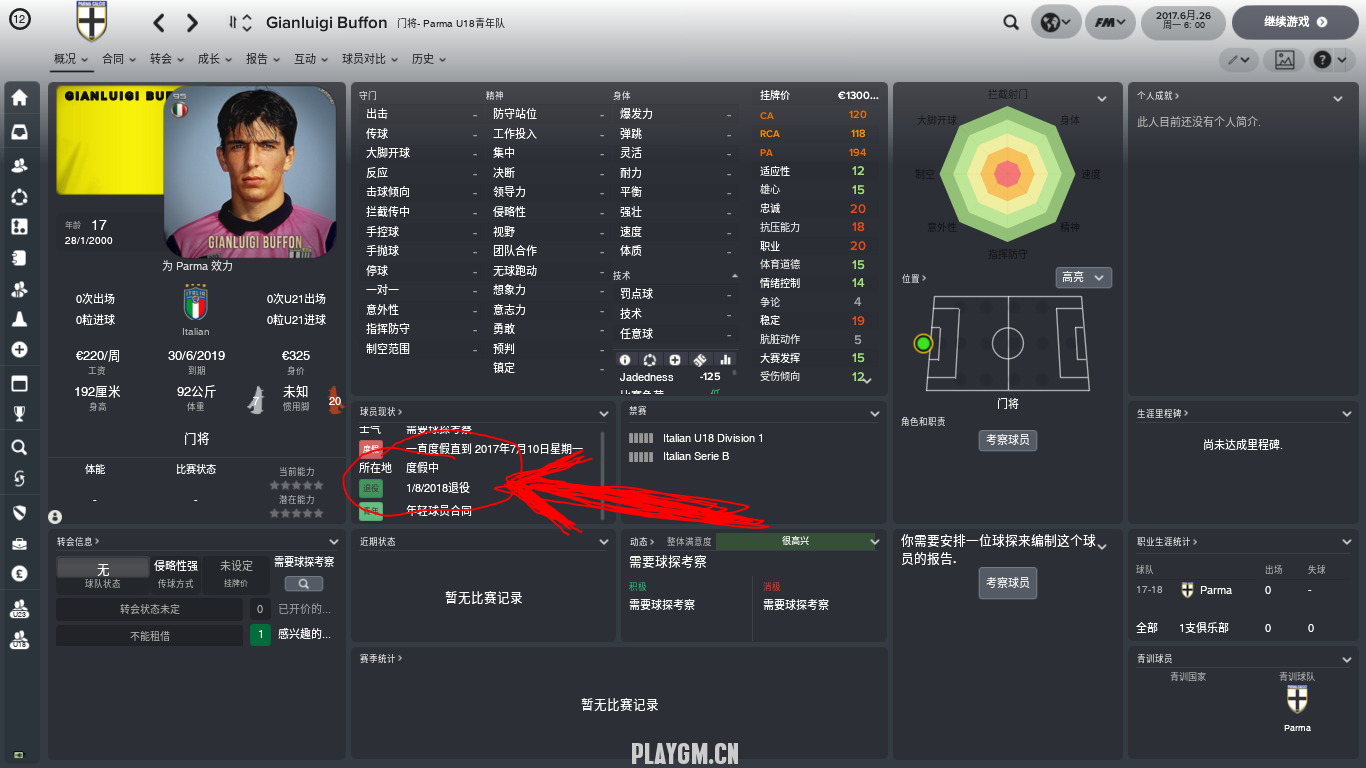Open the 高亮 highlight dropdown
The width and height of the screenshot is (1366, 768).
[x=1083, y=277]
